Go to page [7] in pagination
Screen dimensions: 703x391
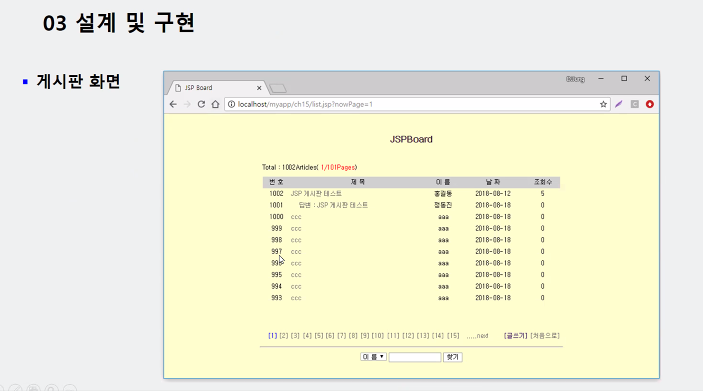(342, 335)
